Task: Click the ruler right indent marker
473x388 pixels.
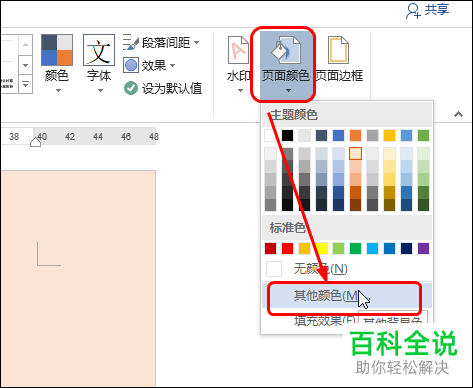Action: point(35,142)
